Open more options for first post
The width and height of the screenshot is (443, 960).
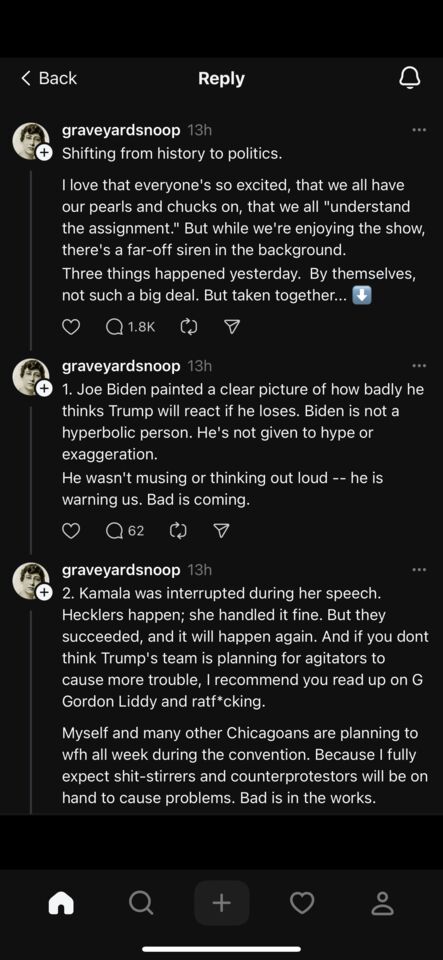click(419, 130)
